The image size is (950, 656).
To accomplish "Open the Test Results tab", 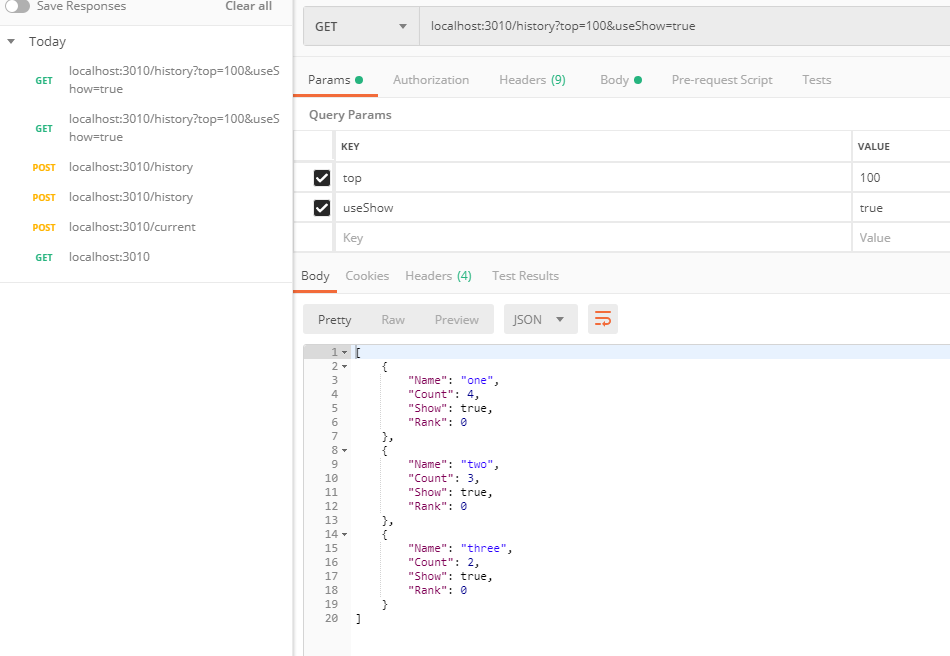I will pos(525,276).
